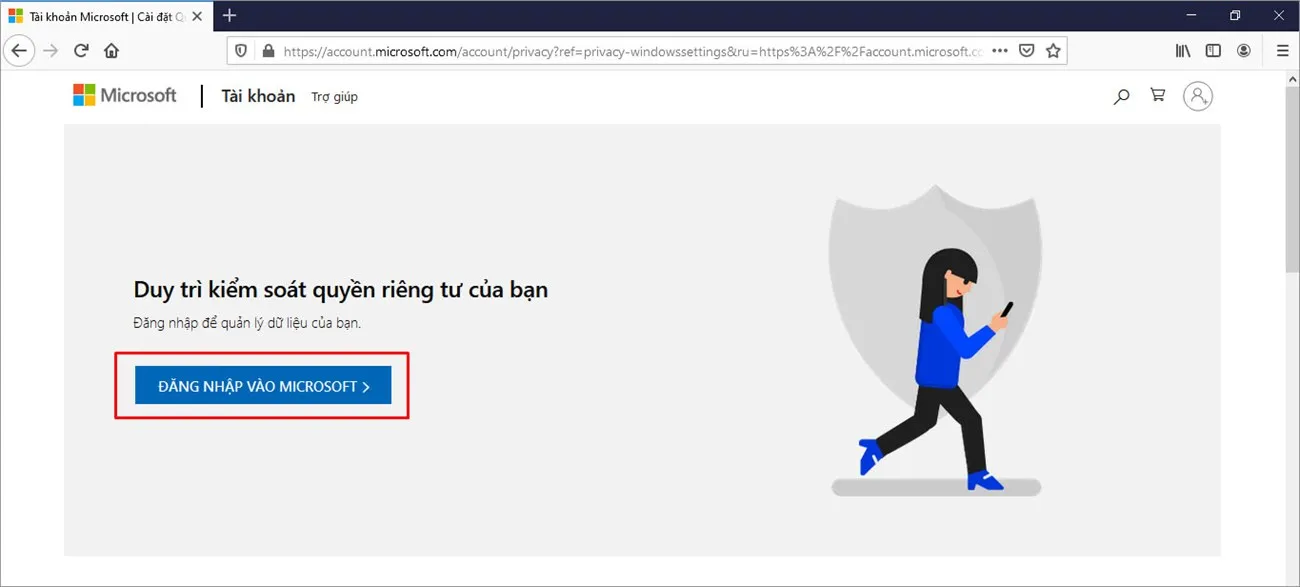Click the Microsoft account profile icon

[1198, 95]
